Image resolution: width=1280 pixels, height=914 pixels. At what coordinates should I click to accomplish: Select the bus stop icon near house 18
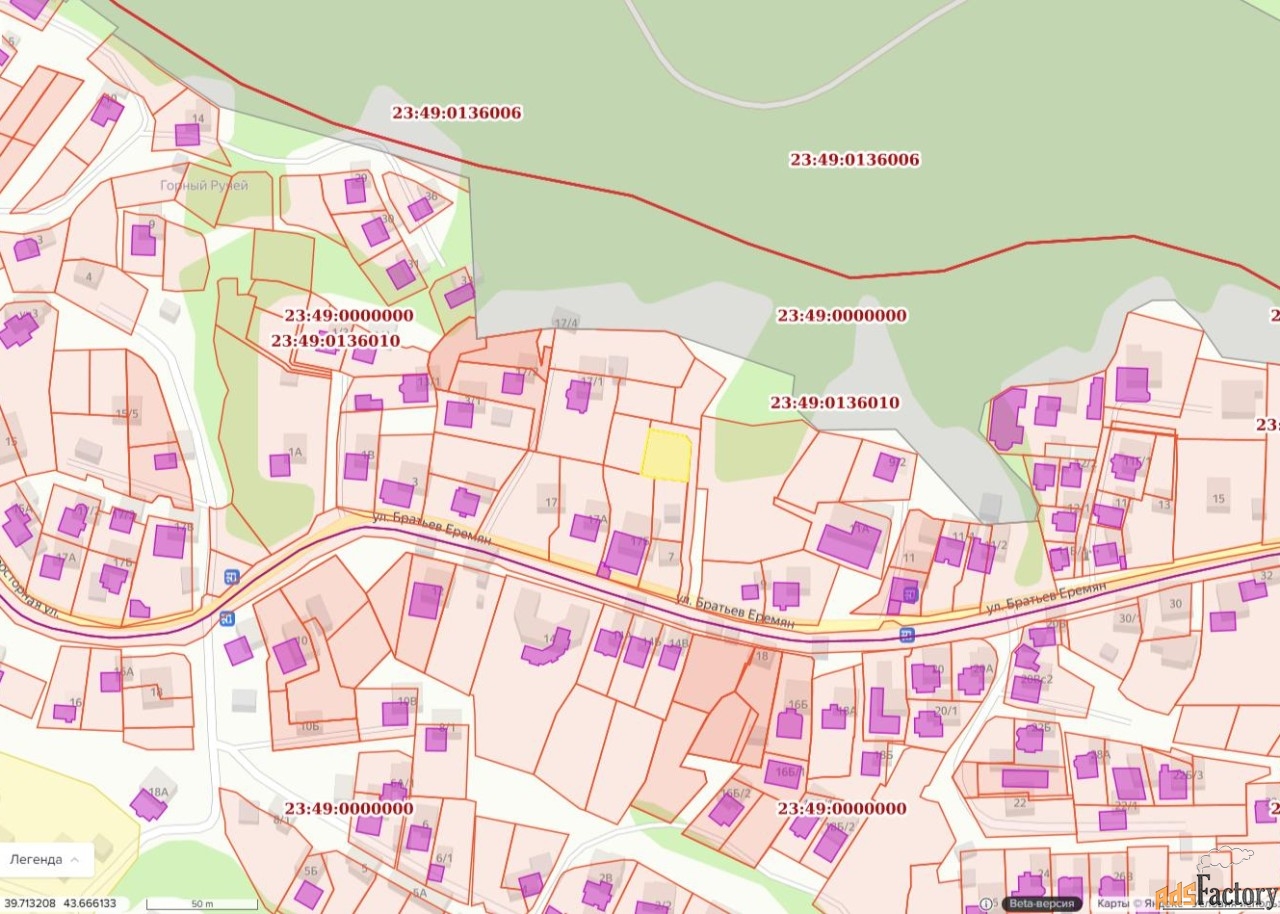coord(906,635)
